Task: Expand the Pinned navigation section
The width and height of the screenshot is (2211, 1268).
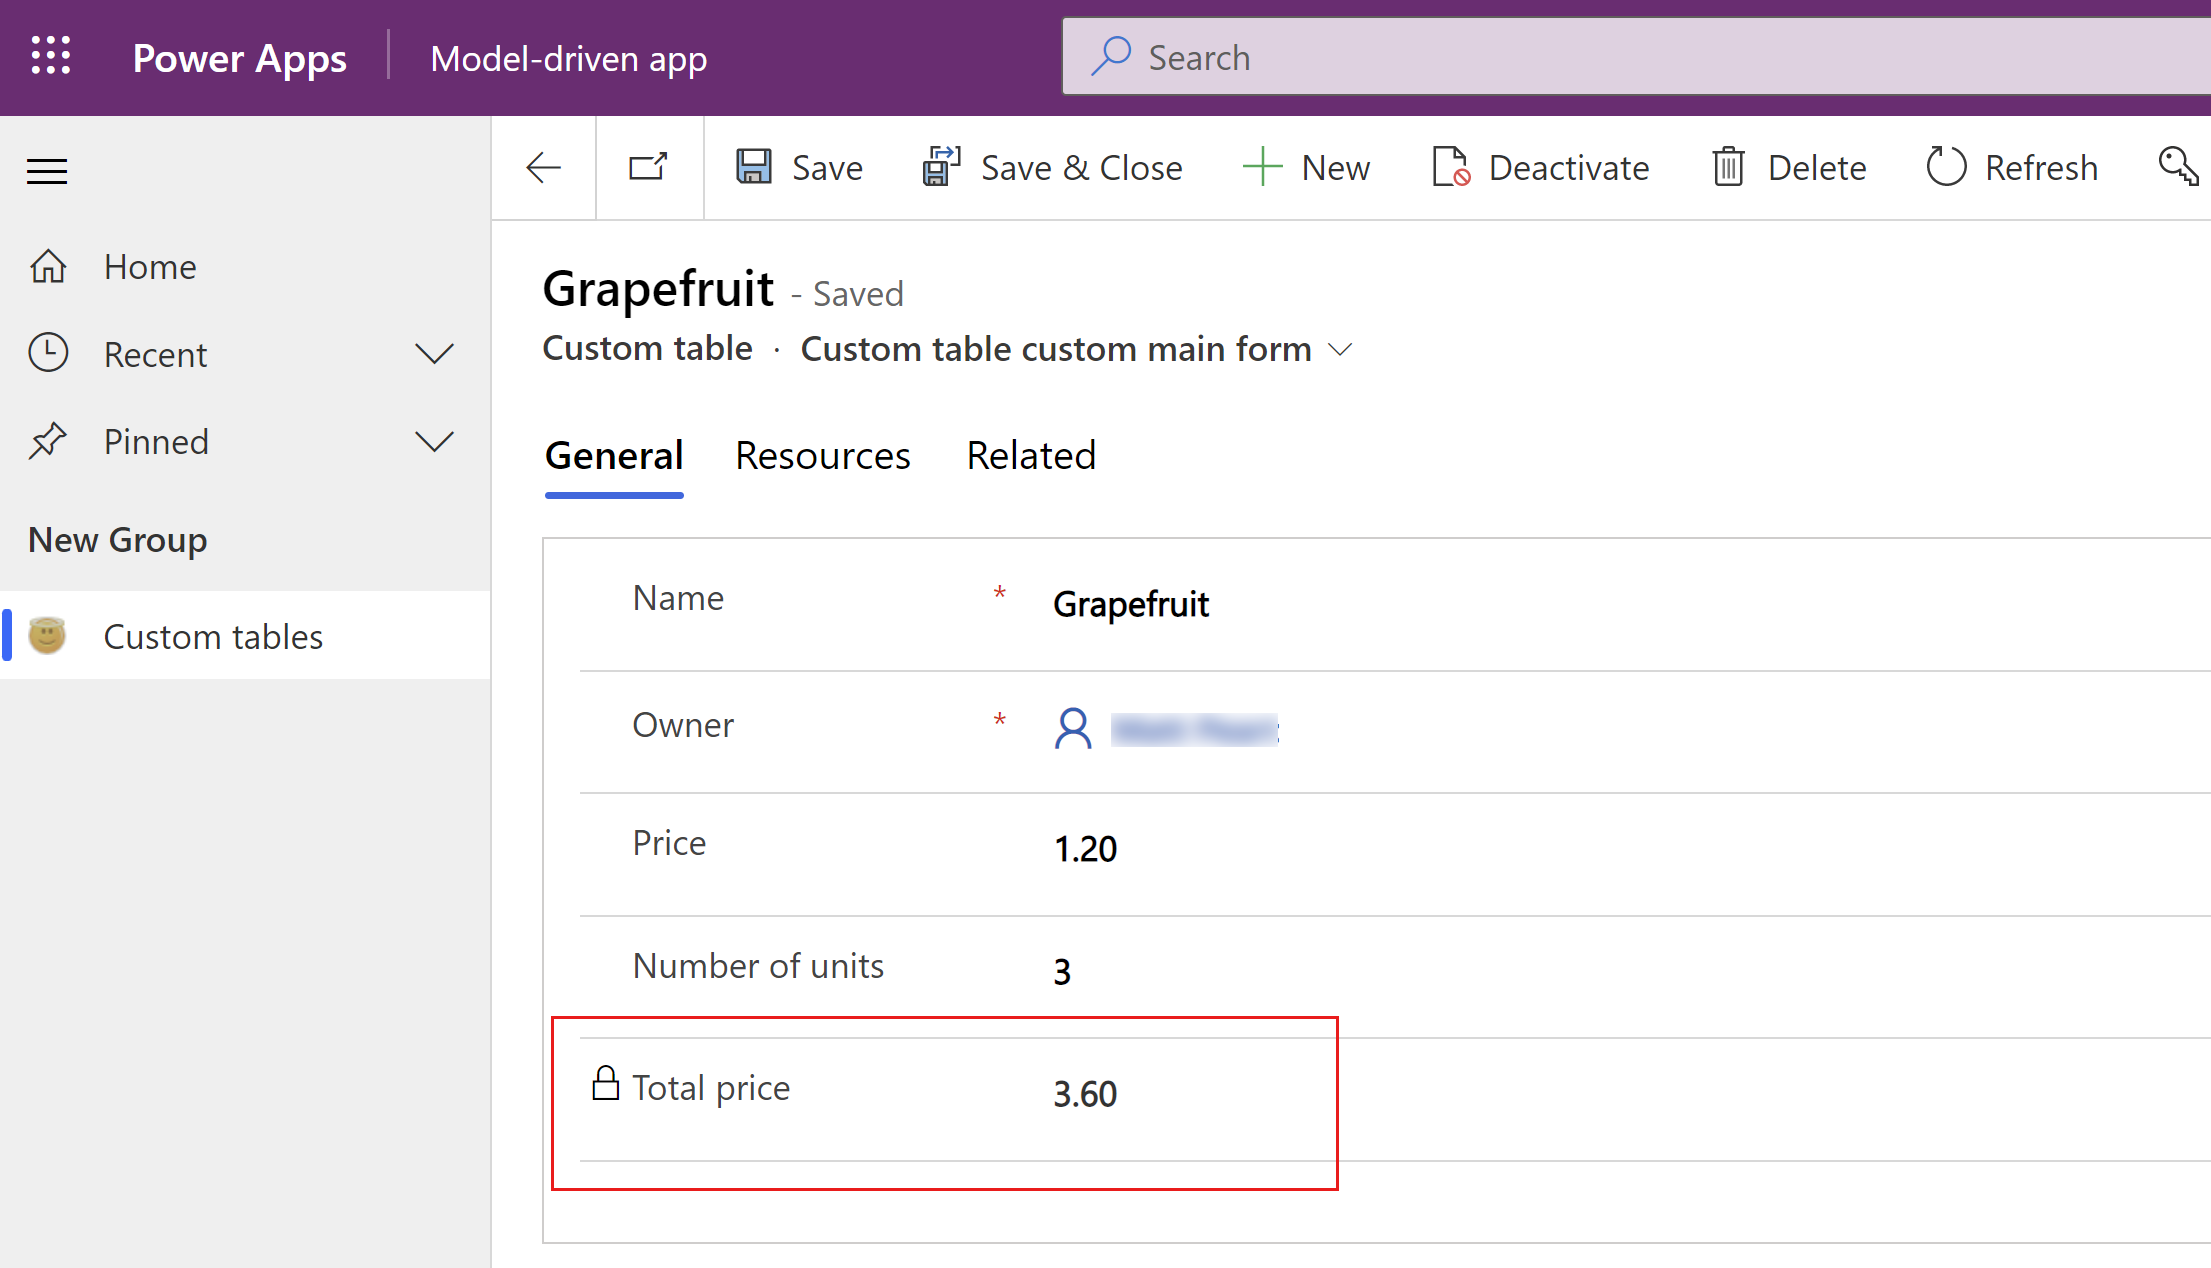Action: point(434,442)
